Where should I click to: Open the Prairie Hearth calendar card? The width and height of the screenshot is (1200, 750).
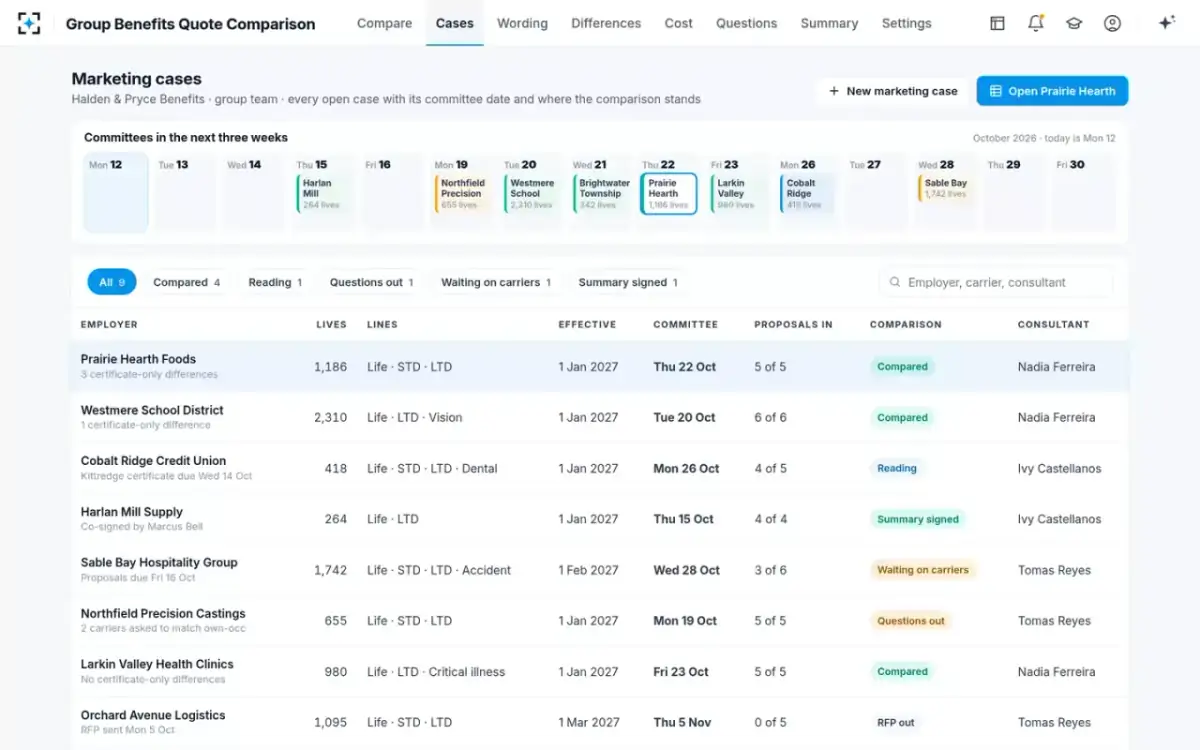tap(669, 193)
